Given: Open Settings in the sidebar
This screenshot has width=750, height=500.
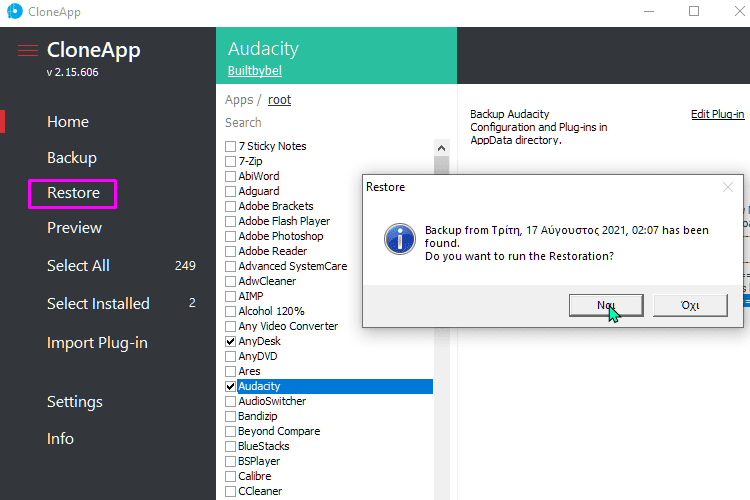Looking at the screenshot, I should [x=75, y=402].
